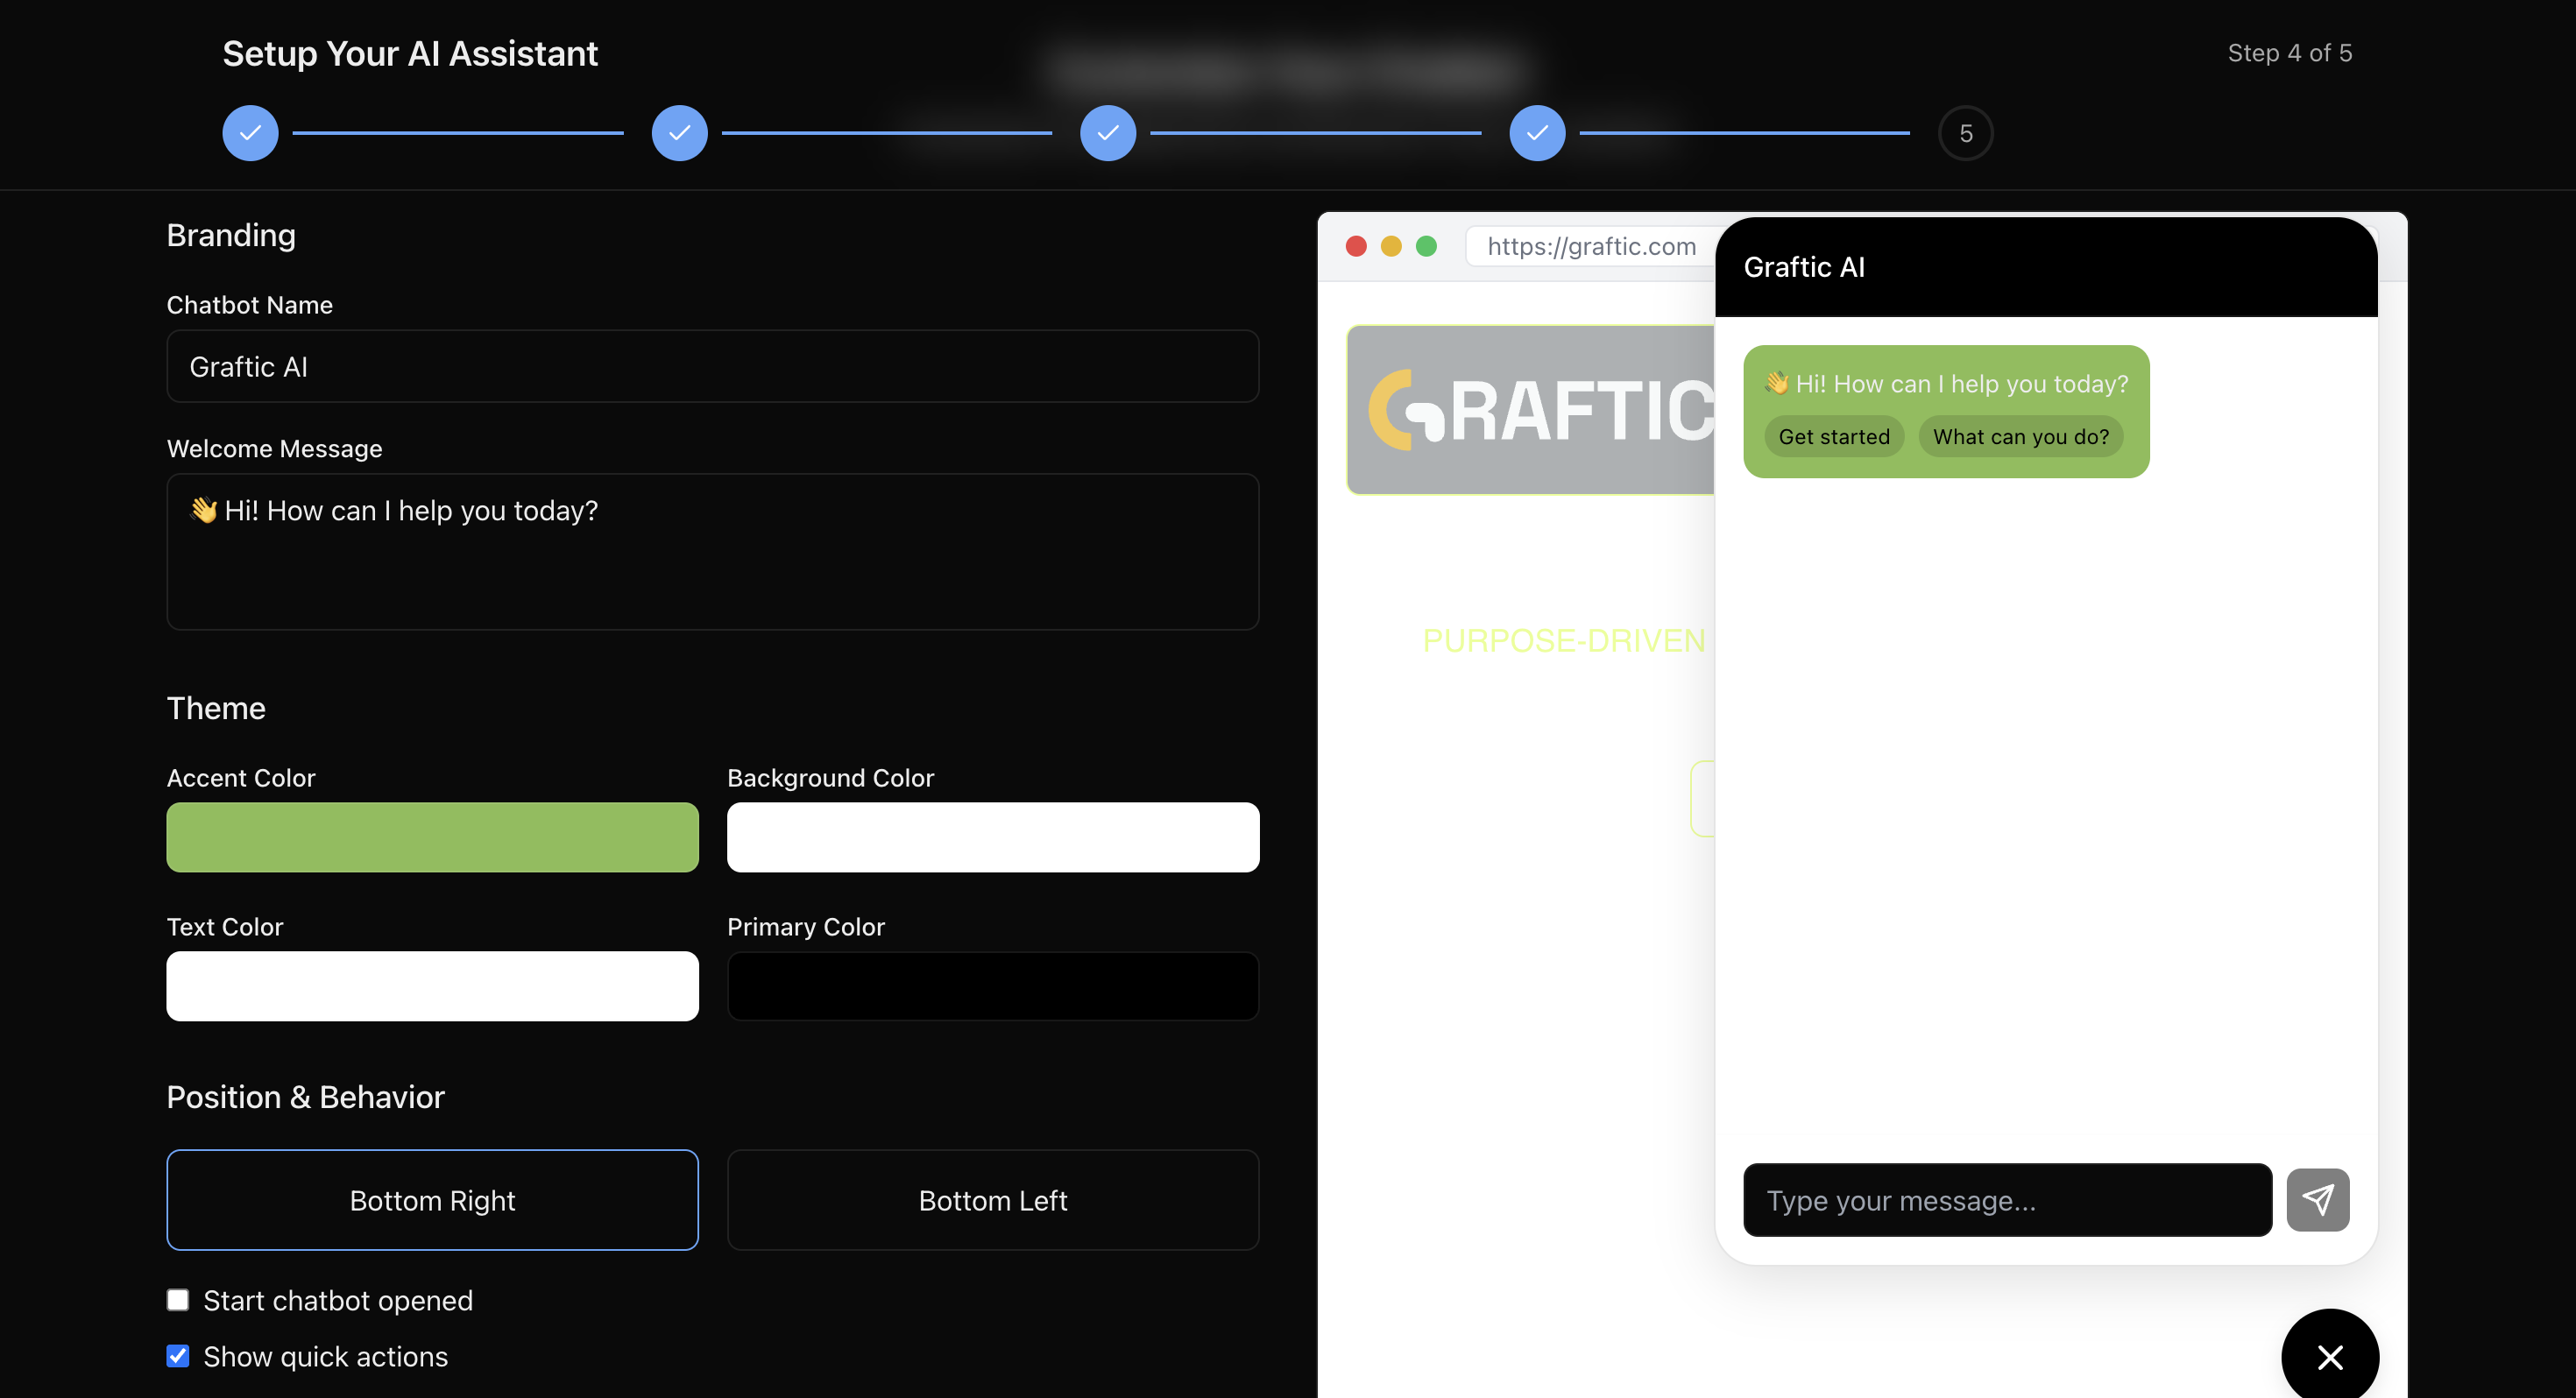Click the send message paper plane icon
This screenshot has width=2576, height=1398.
point(2317,1199)
